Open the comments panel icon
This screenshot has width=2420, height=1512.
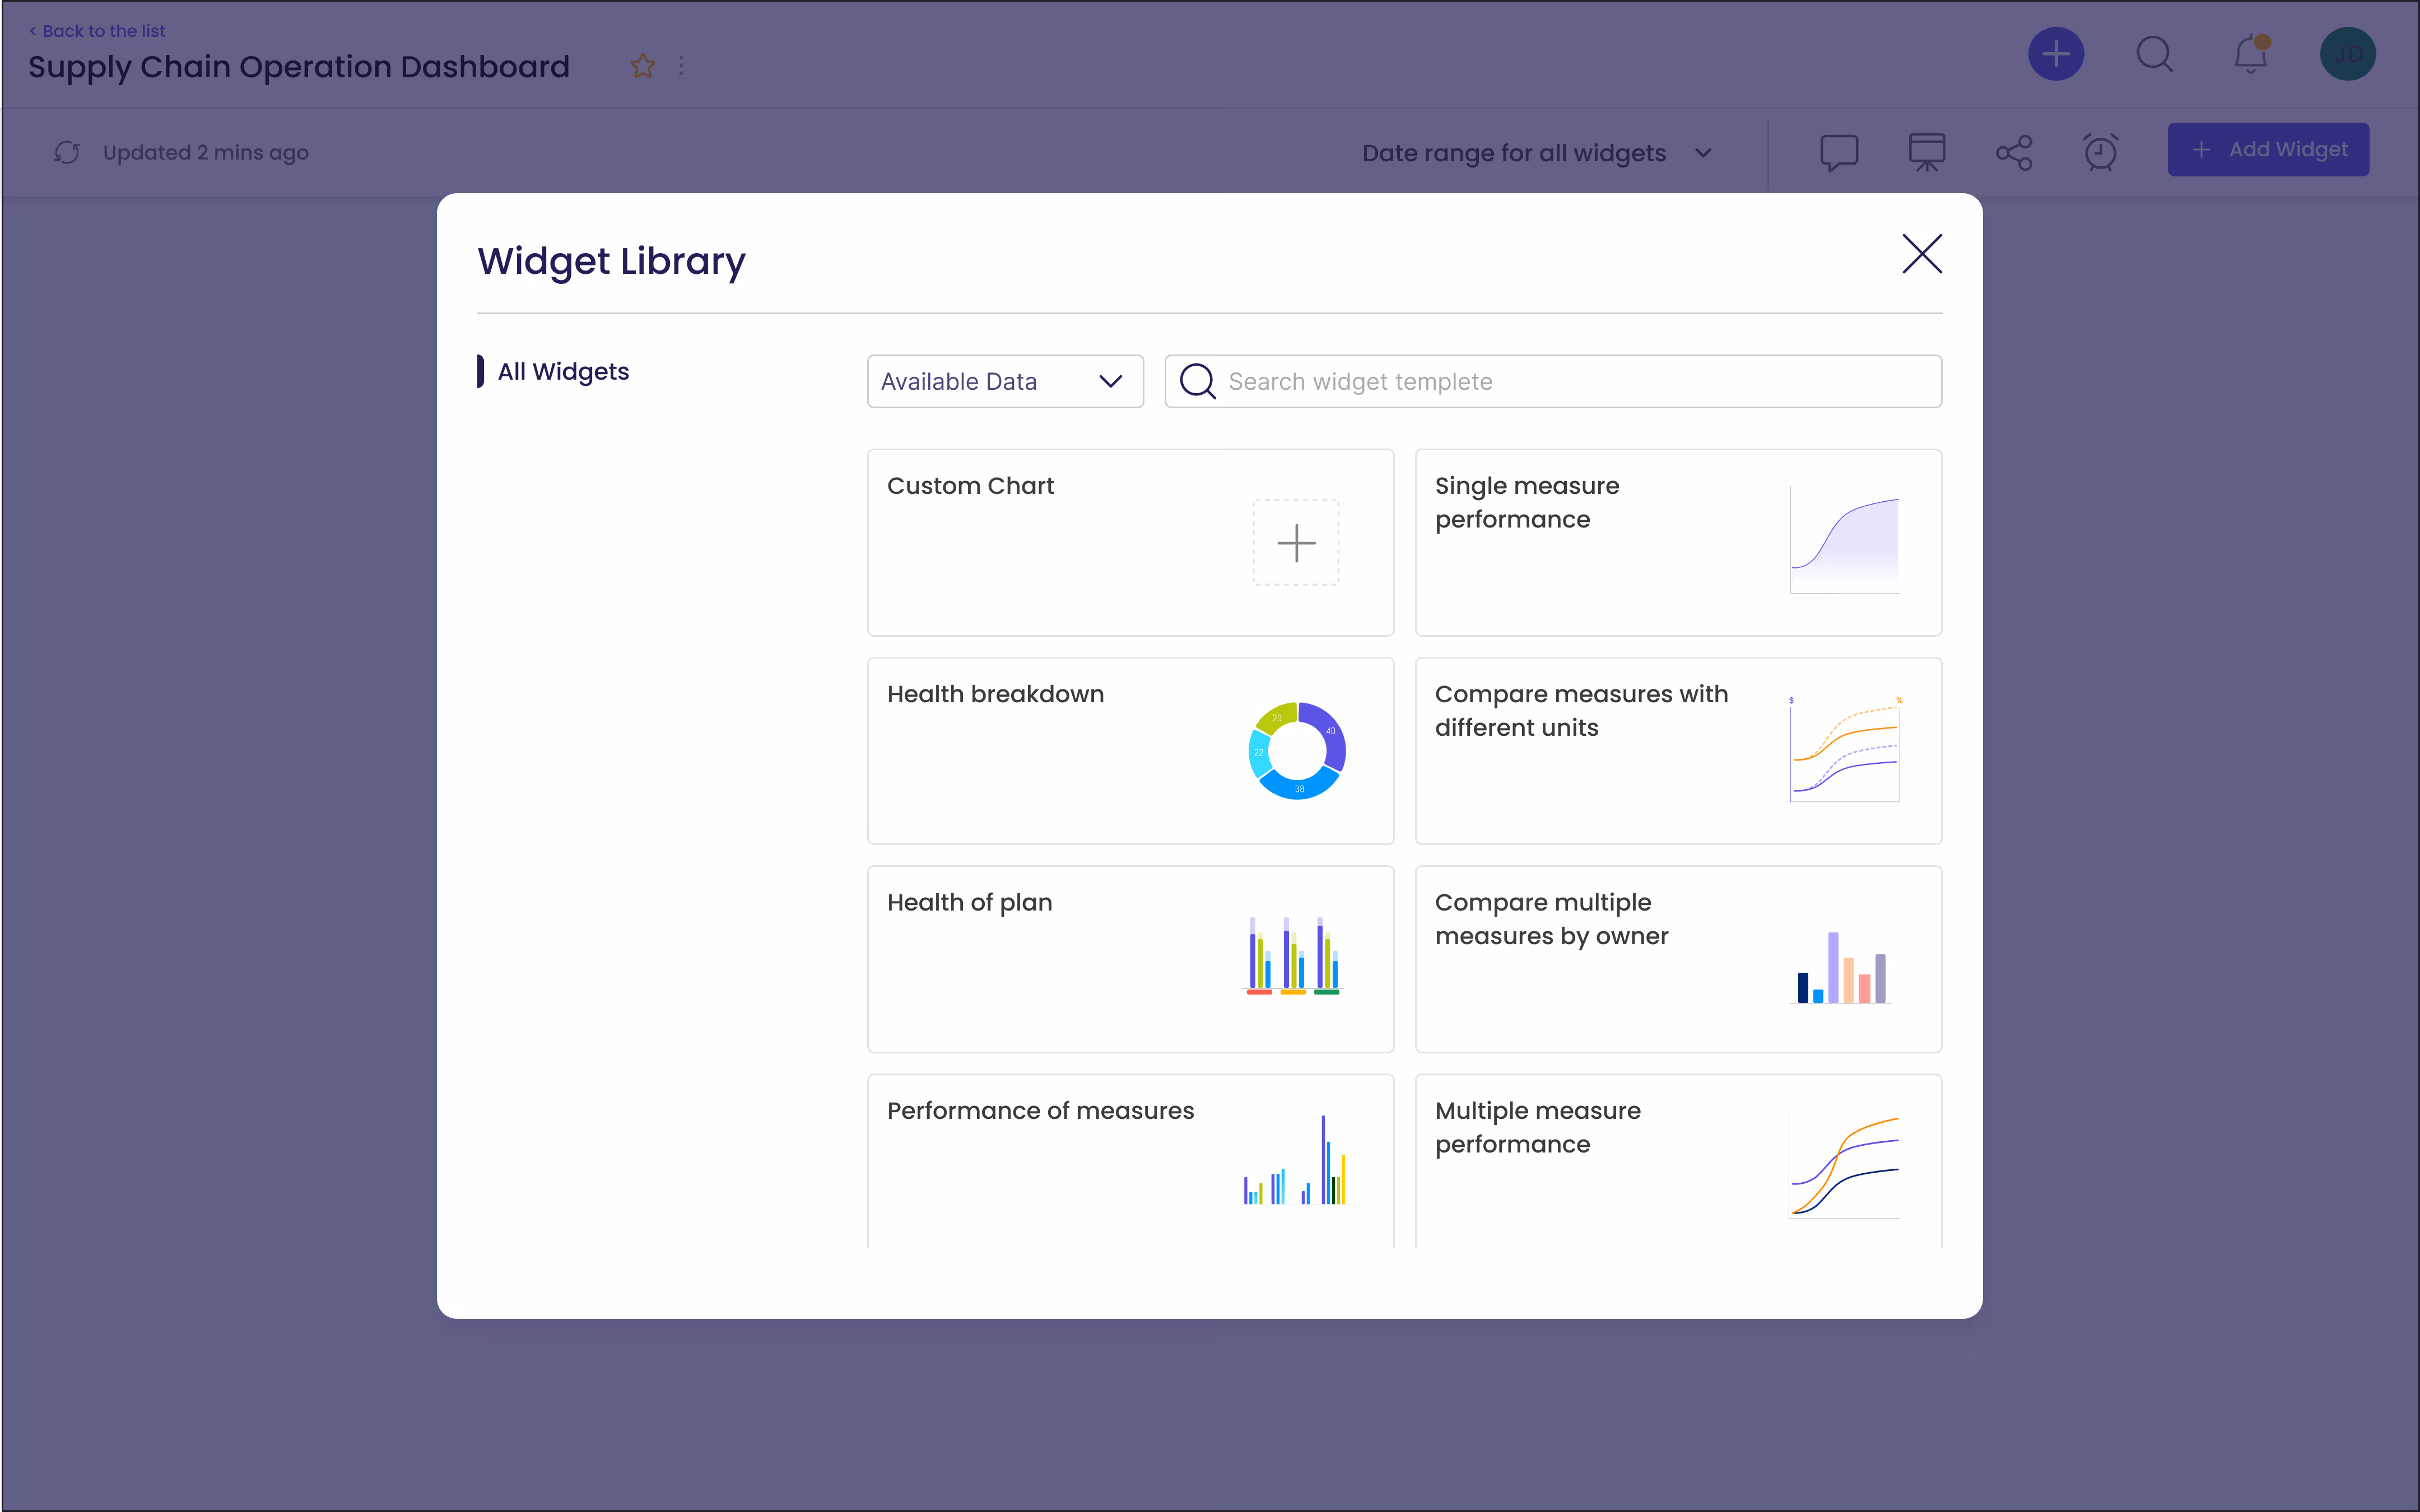(x=1839, y=152)
